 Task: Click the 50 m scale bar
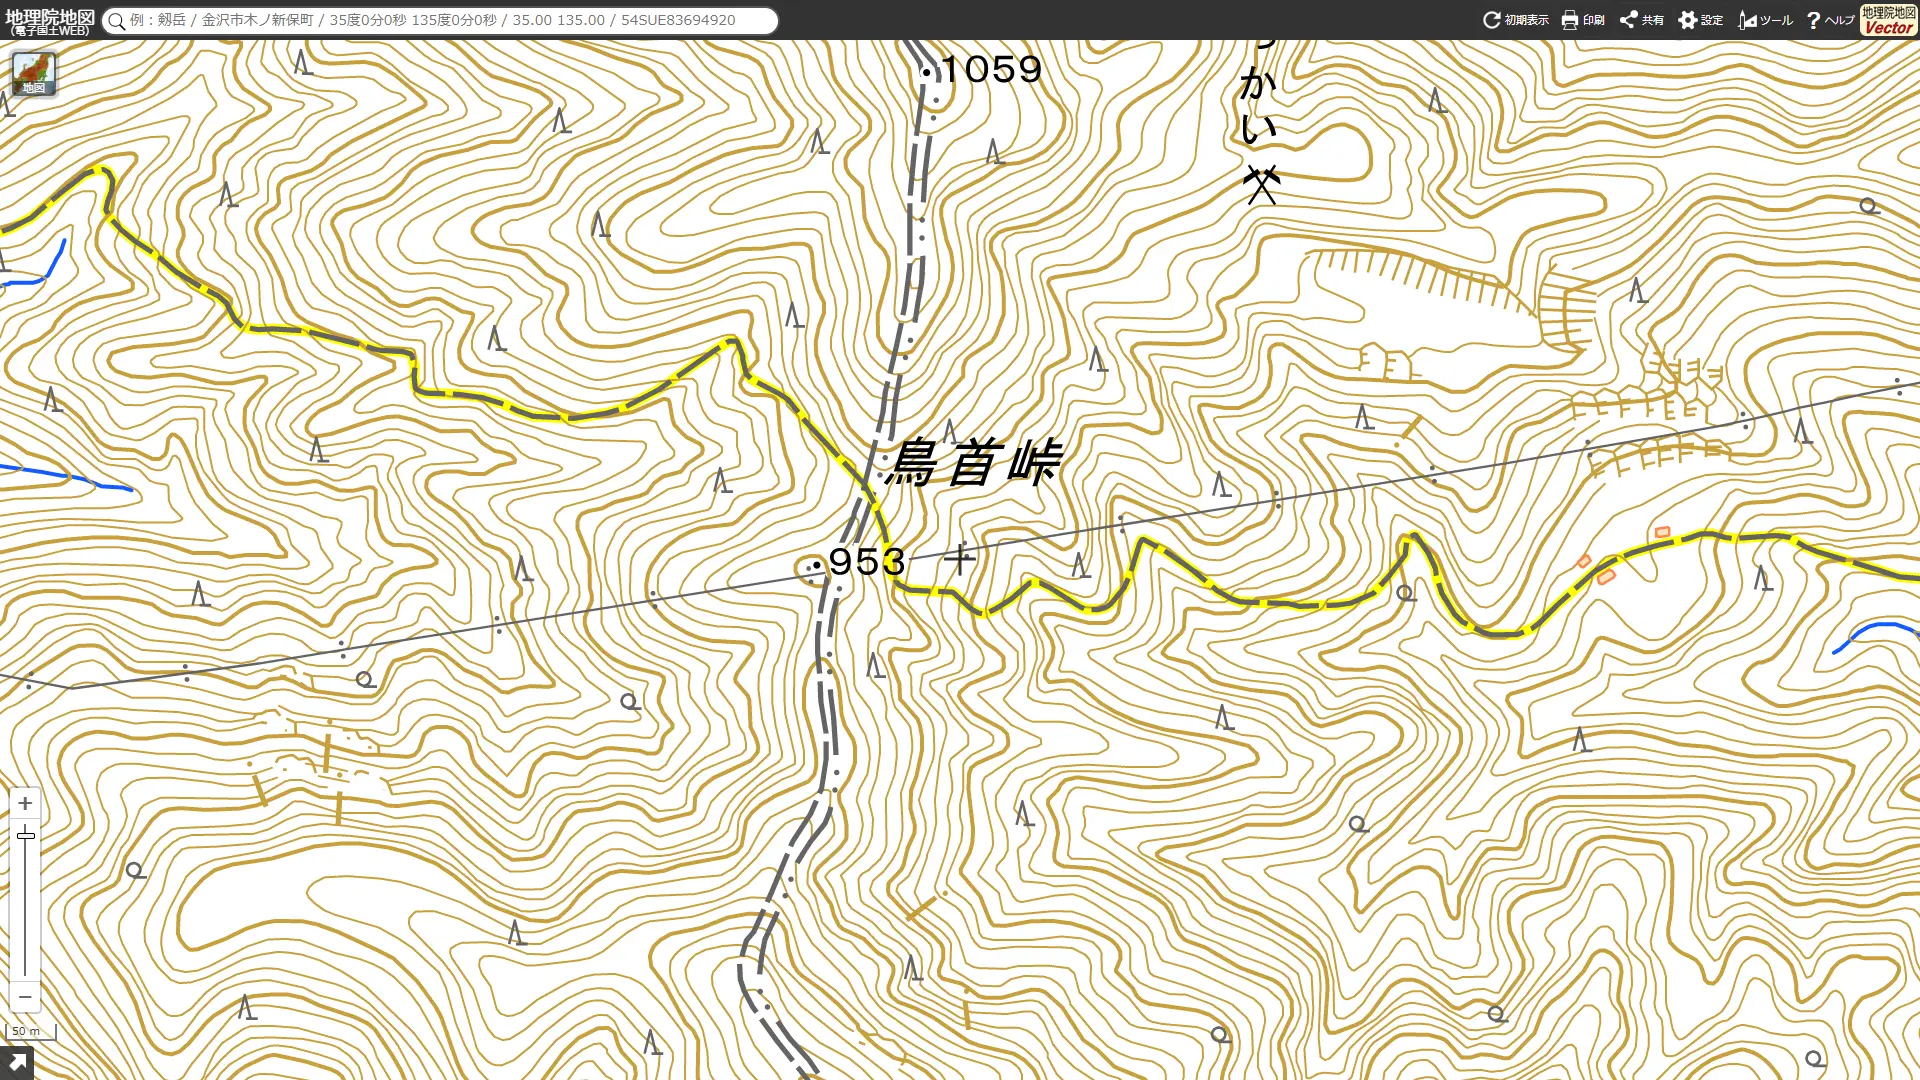31,1032
